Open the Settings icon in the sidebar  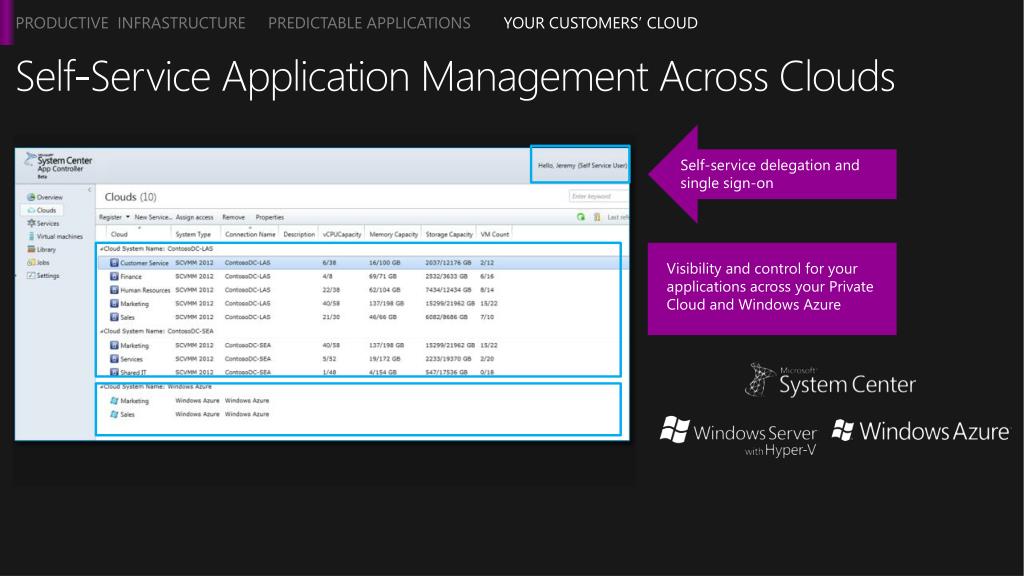tap(31, 276)
